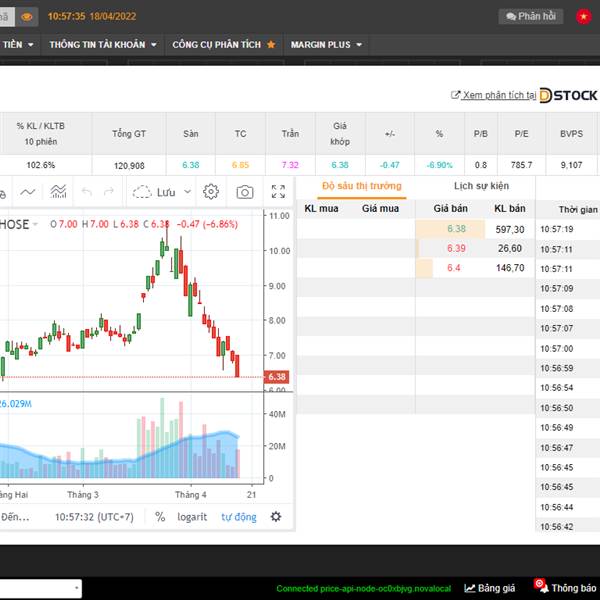Screen dimensions: 600x600
Task: Click the 10:57:35 18/04/2022 clock text
Action: 92,16
